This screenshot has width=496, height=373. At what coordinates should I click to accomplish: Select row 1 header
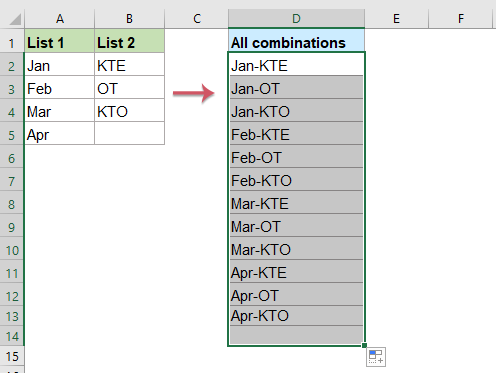pyautogui.click(x=12, y=41)
